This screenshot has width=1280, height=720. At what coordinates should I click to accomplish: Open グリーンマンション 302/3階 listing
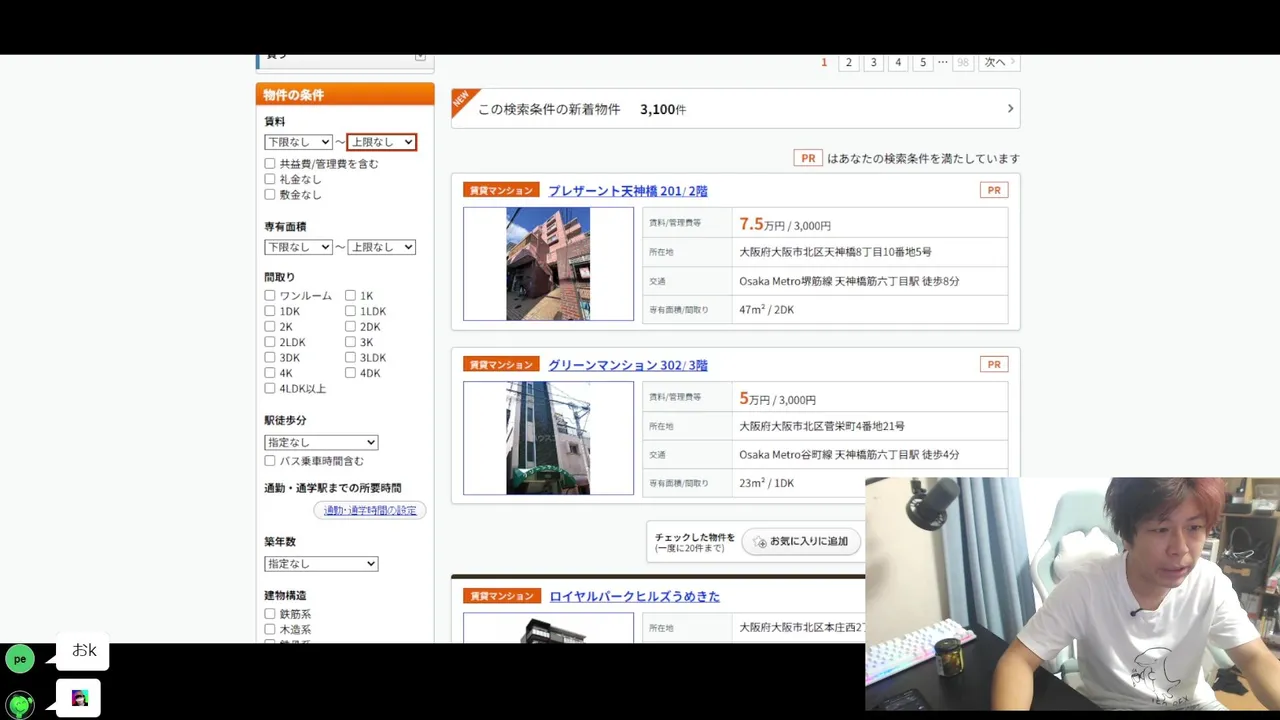(627, 365)
